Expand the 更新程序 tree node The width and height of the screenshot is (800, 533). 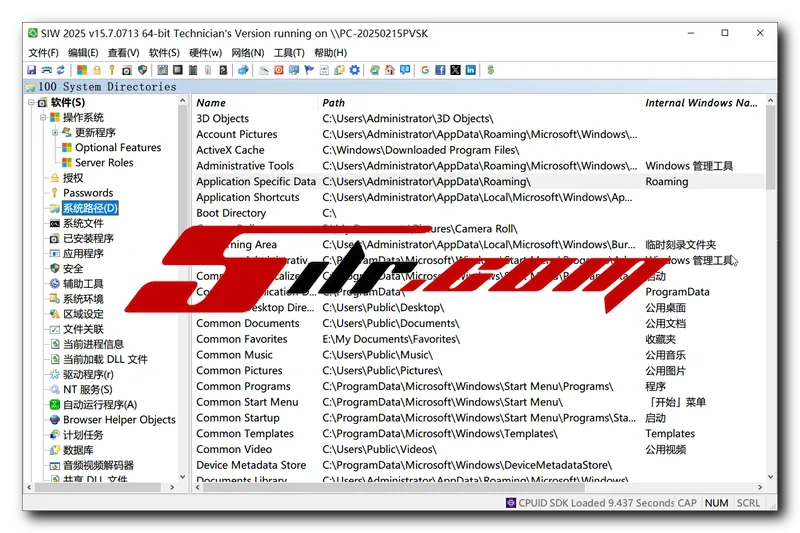coord(55,133)
